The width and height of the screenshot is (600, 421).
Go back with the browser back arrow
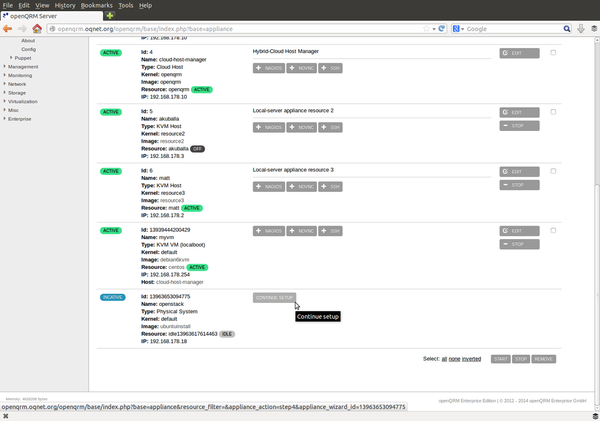pos(8,29)
